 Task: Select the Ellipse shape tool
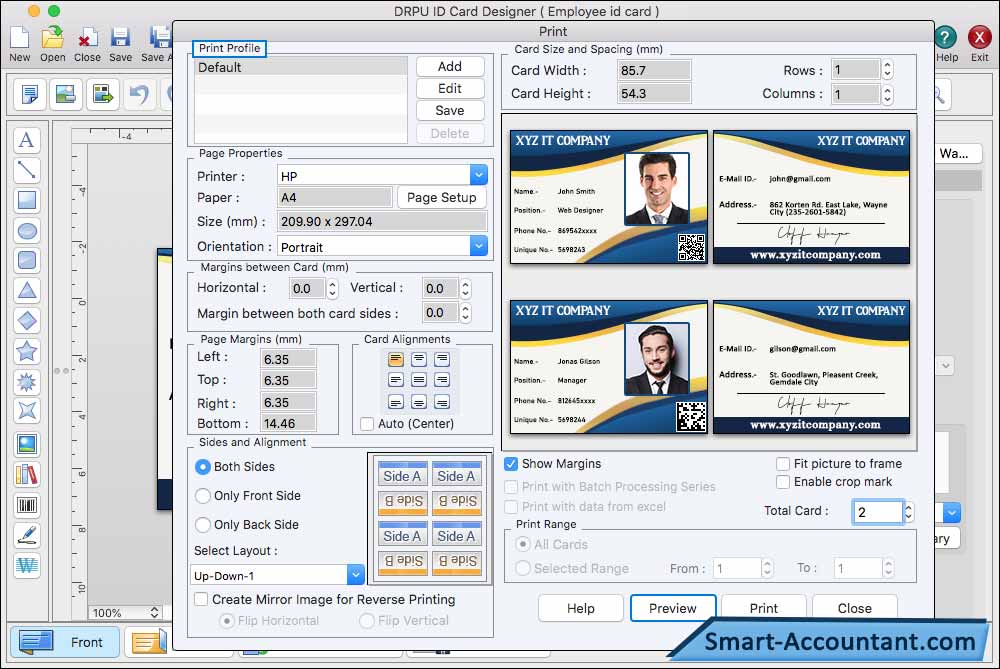click(x=27, y=230)
